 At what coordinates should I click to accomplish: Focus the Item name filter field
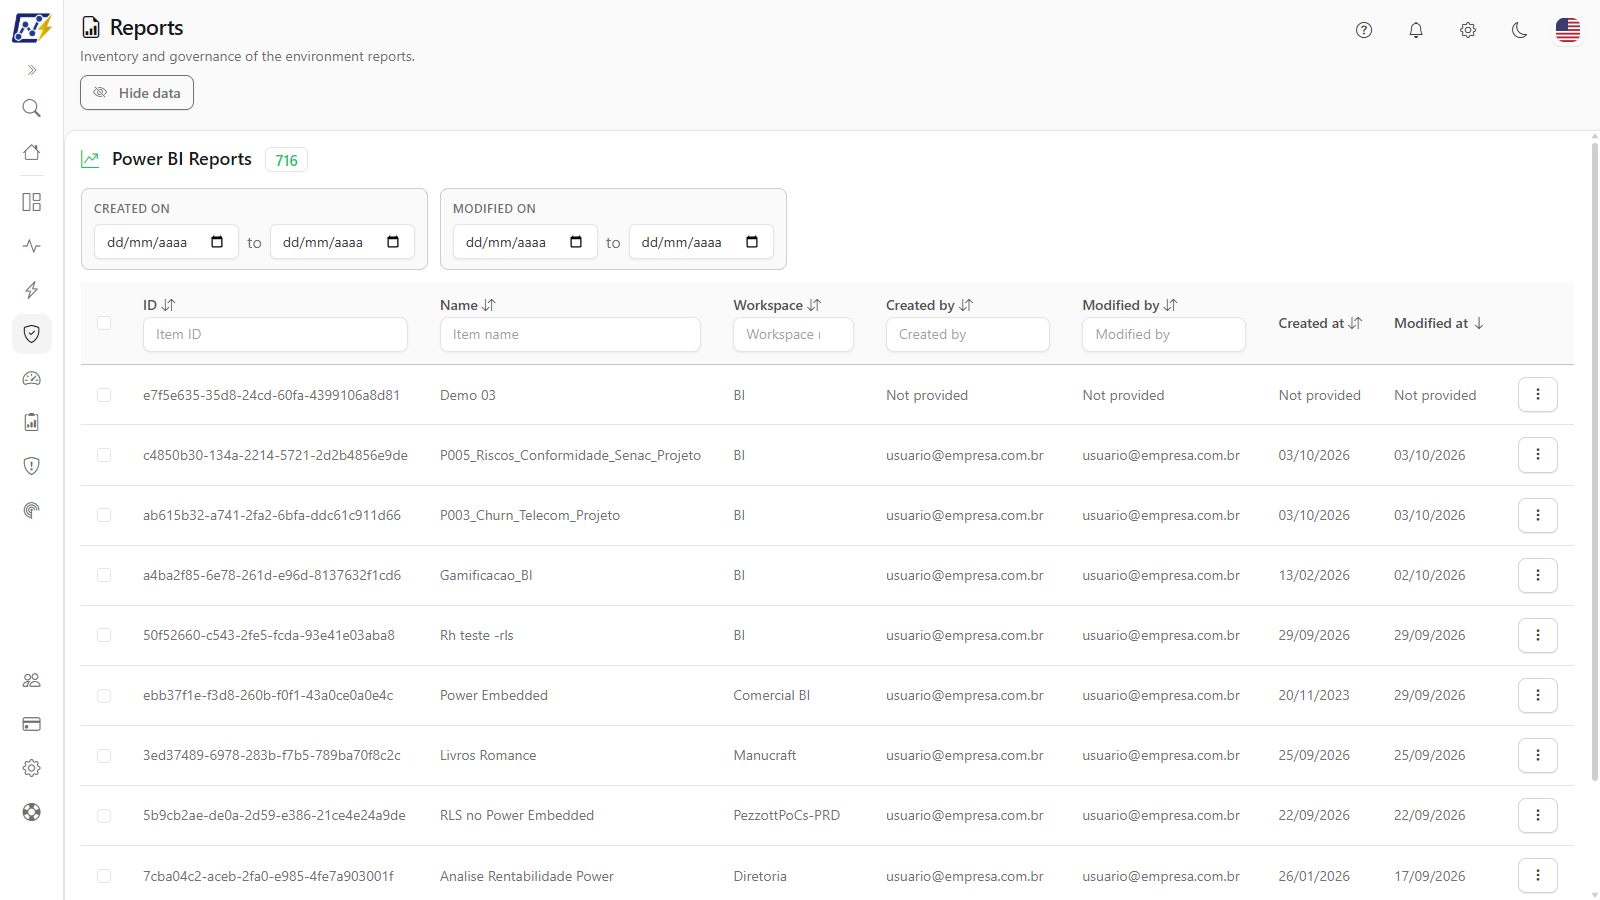[x=570, y=334]
